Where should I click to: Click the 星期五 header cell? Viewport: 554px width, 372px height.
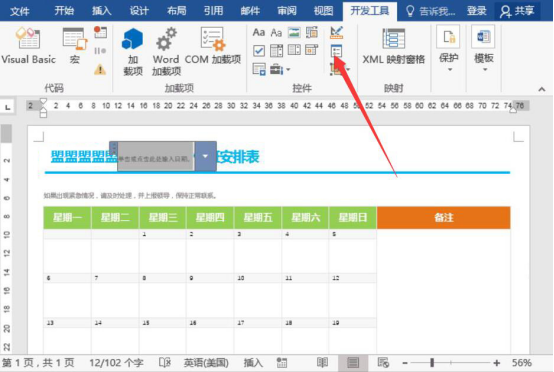258,217
